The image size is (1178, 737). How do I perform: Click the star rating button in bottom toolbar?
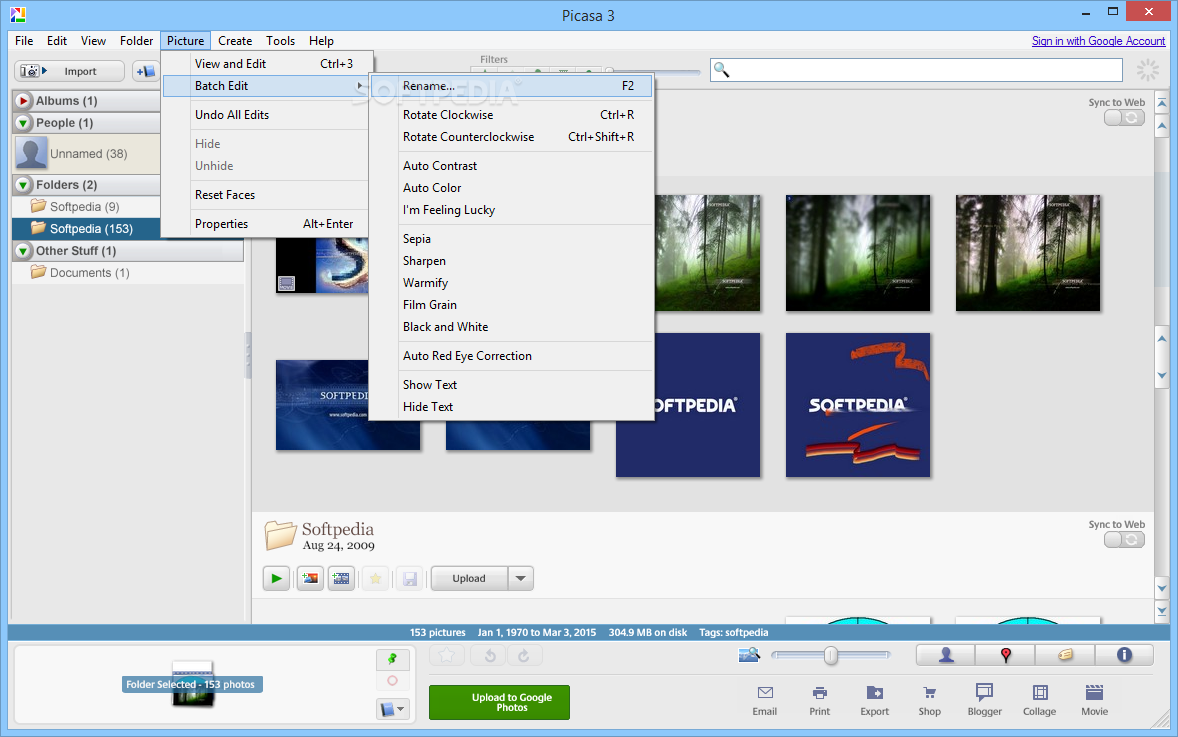point(446,655)
